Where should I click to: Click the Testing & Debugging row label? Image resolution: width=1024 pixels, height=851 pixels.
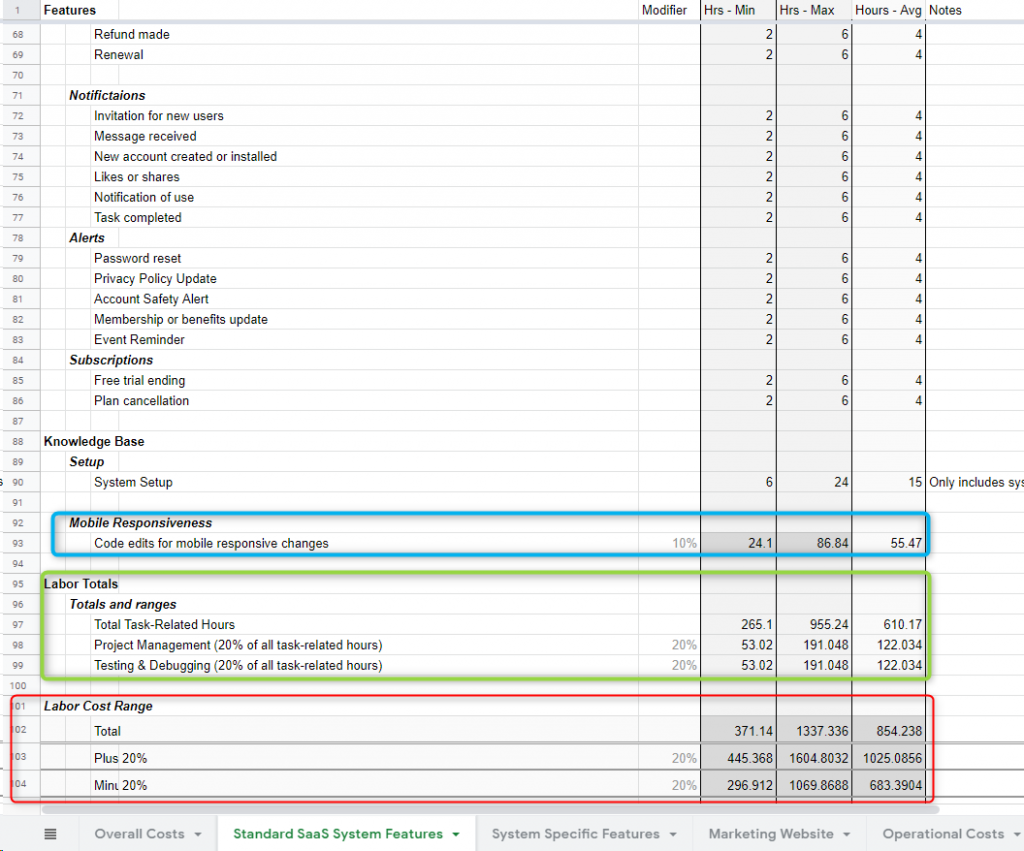pos(238,666)
